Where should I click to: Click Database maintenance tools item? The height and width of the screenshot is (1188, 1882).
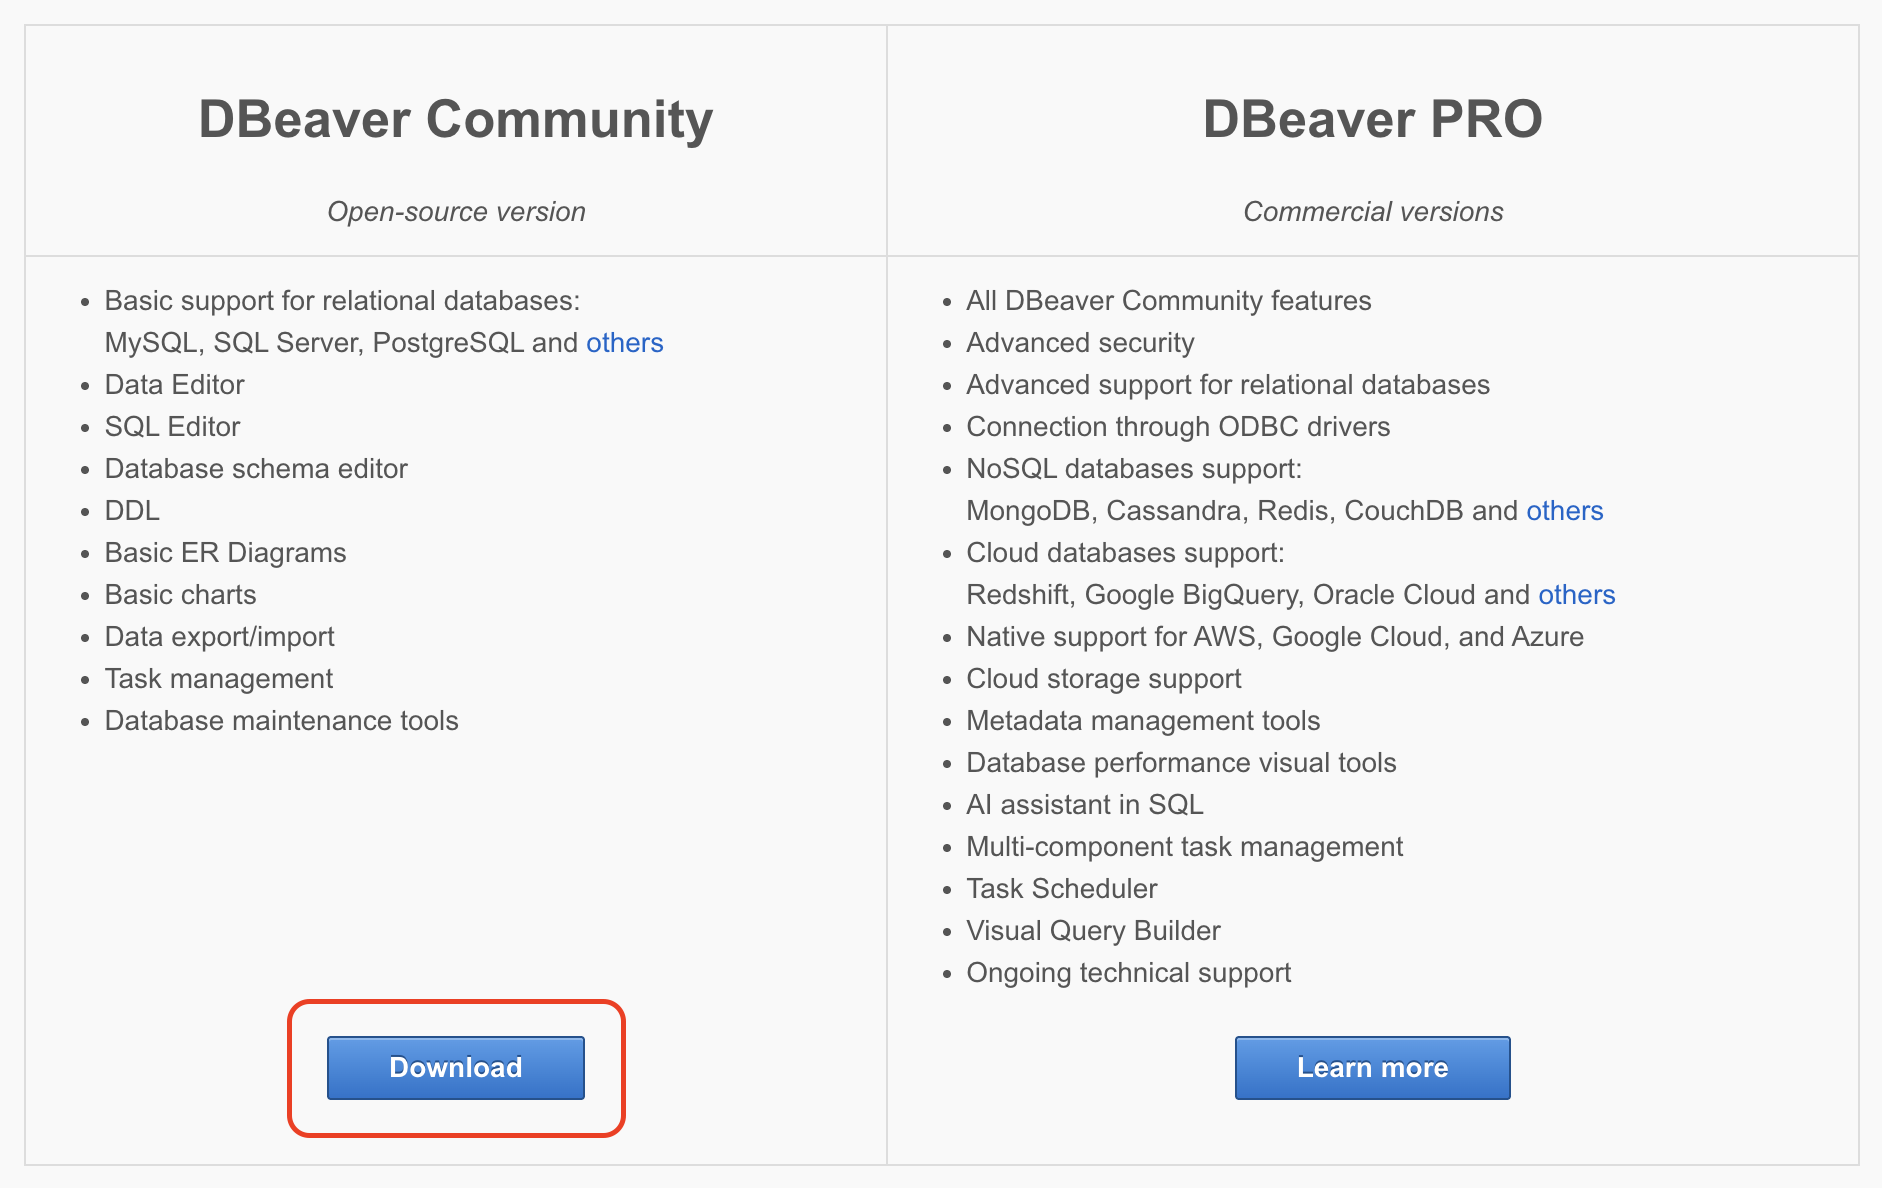click(281, 721)
